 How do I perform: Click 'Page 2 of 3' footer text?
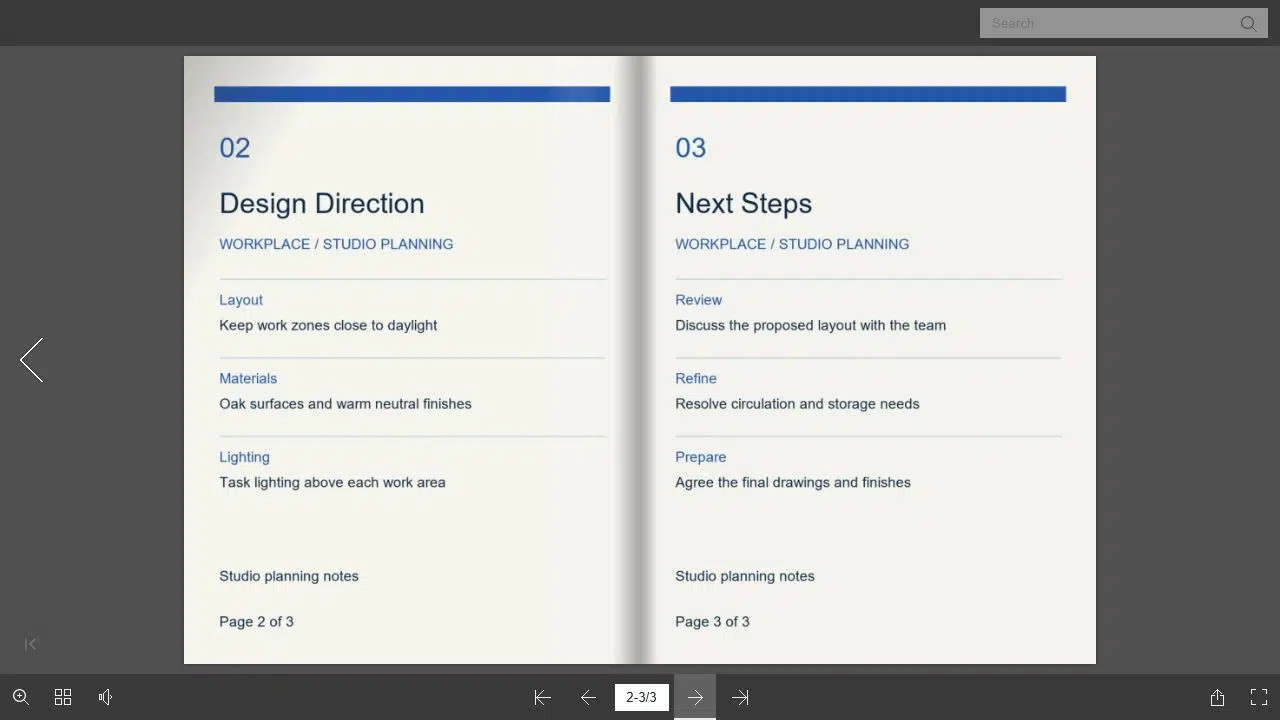256,622
